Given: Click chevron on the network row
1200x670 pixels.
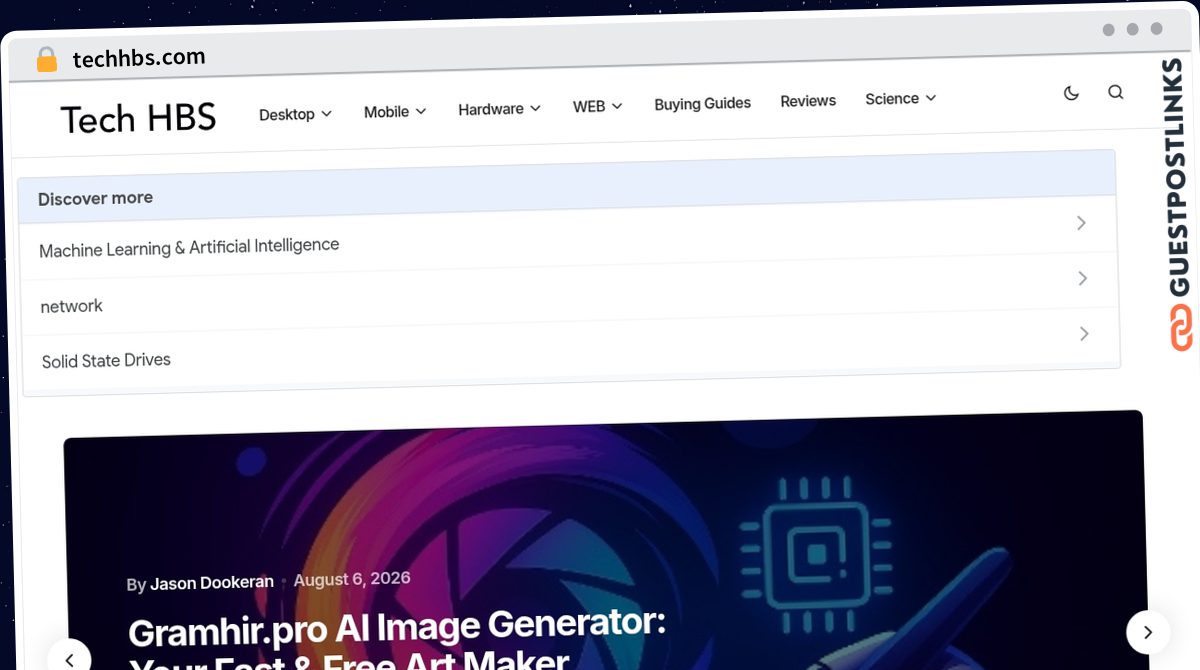Looking at the screenshot, I should coord(1082,278).
